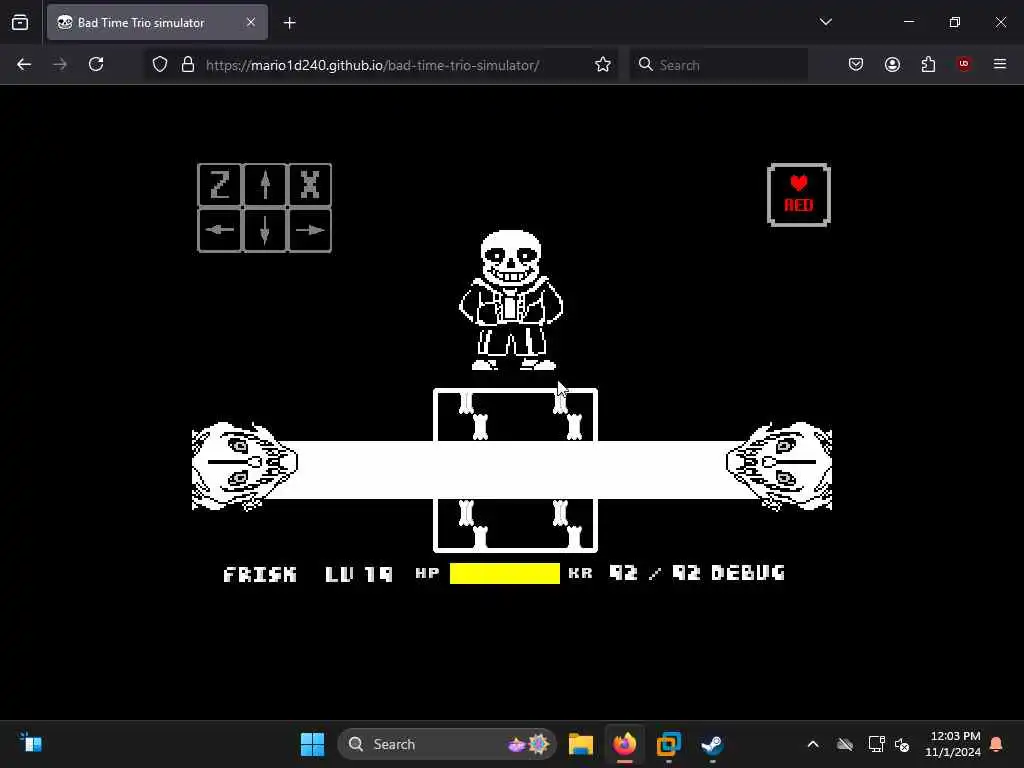The height and width of the screenshot is (768, 1024).
Task: Open the Extensions menu
Action: pos(928,64)
